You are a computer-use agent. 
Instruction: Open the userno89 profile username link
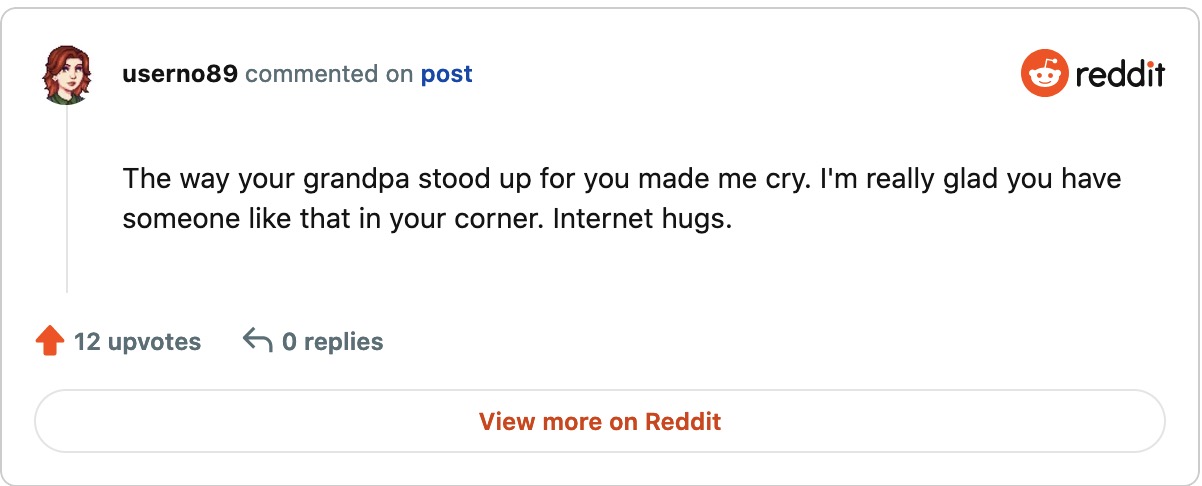pos(179,75)
